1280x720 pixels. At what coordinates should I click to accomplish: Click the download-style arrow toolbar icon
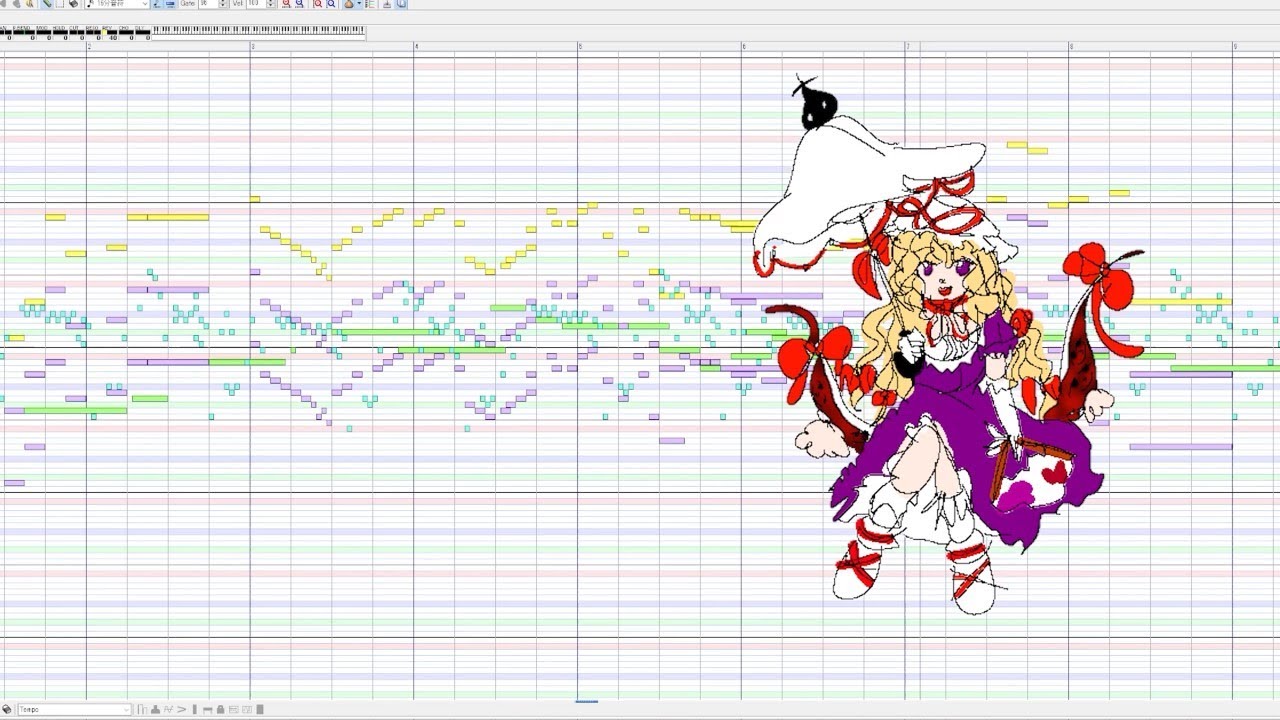point(387,4)
